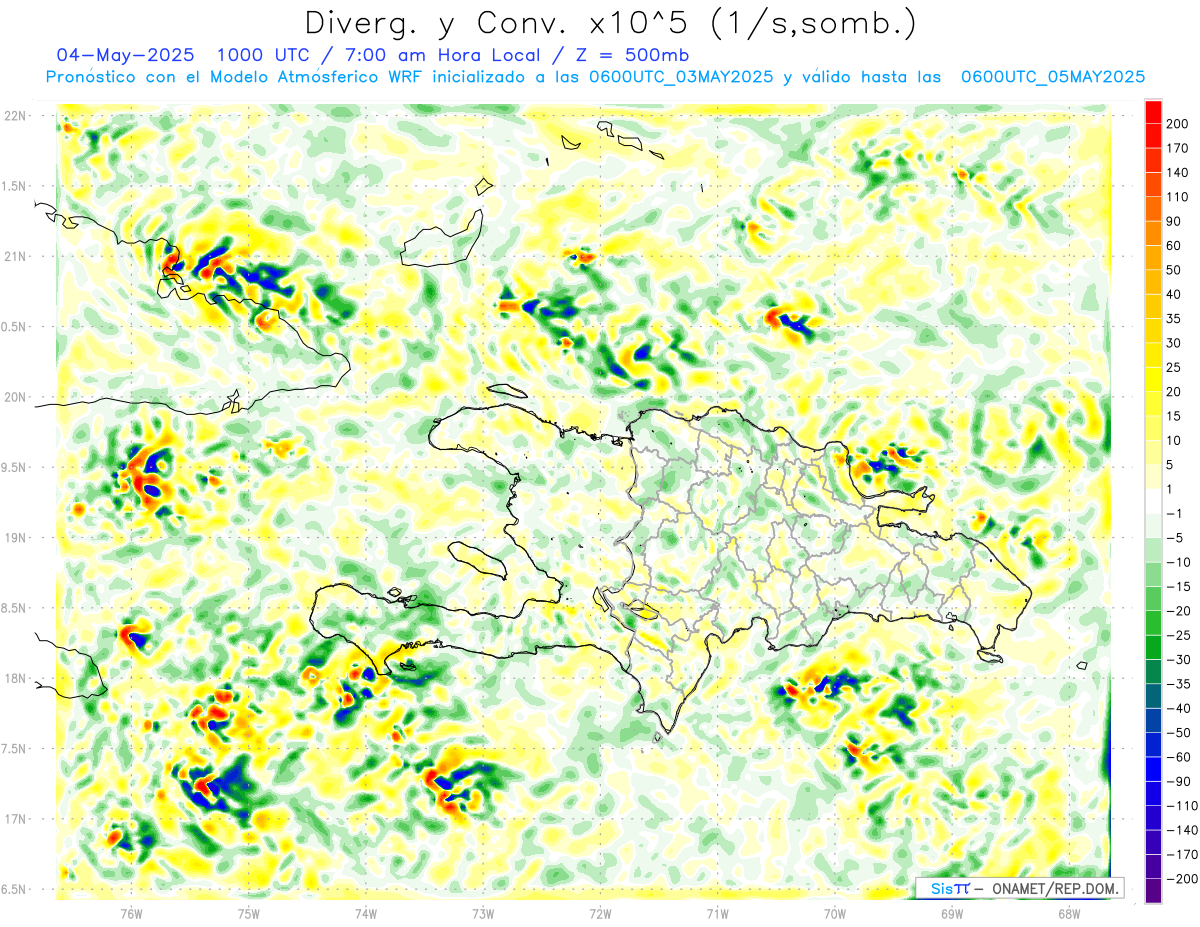Click the "-35" color scale label
This screenshot has width=1200, height=927.
coord(1180,684)
